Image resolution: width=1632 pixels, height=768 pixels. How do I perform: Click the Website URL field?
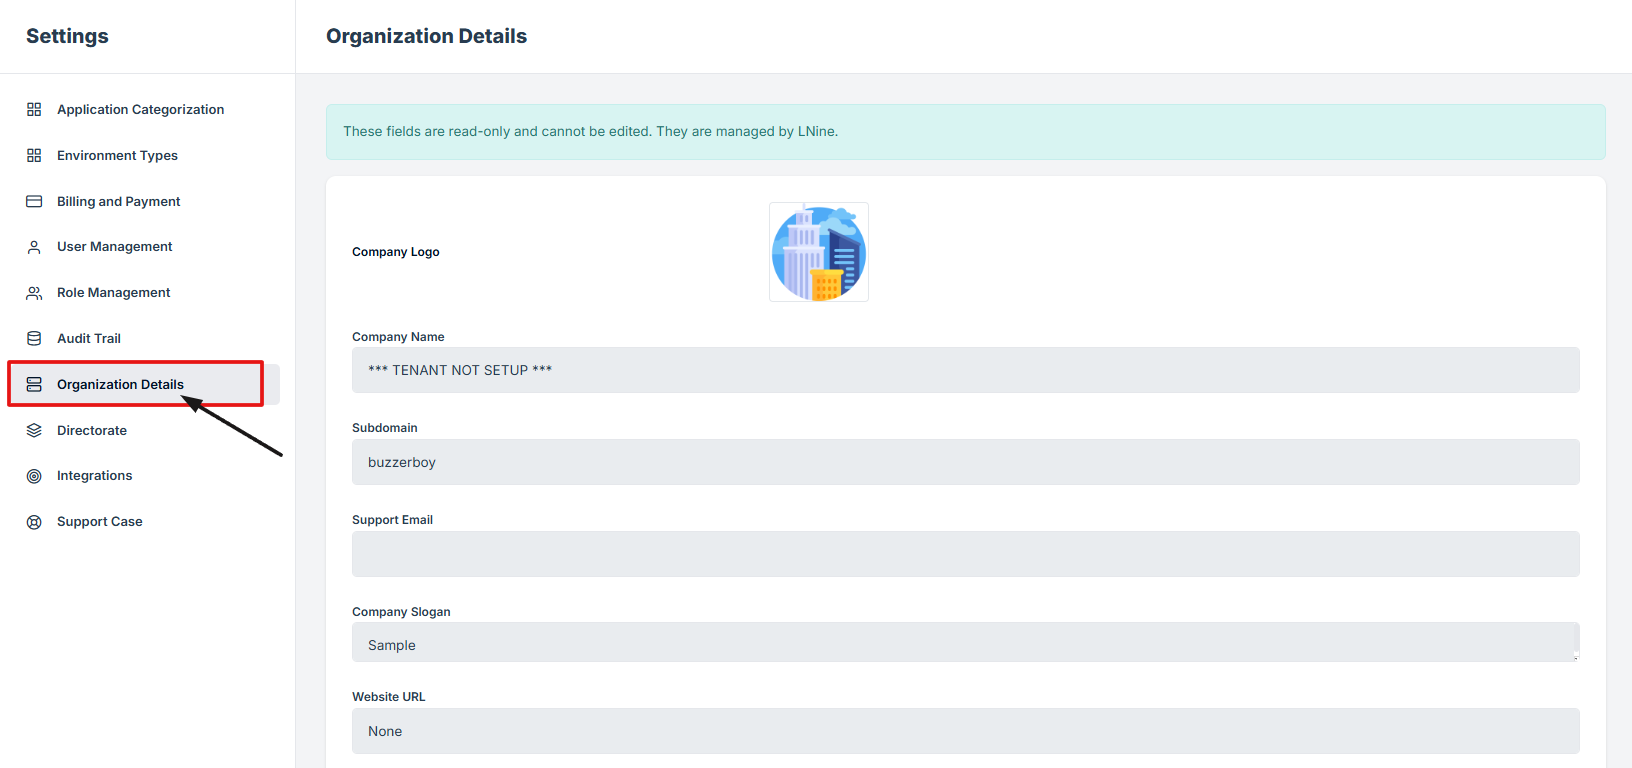pos(965,731)
